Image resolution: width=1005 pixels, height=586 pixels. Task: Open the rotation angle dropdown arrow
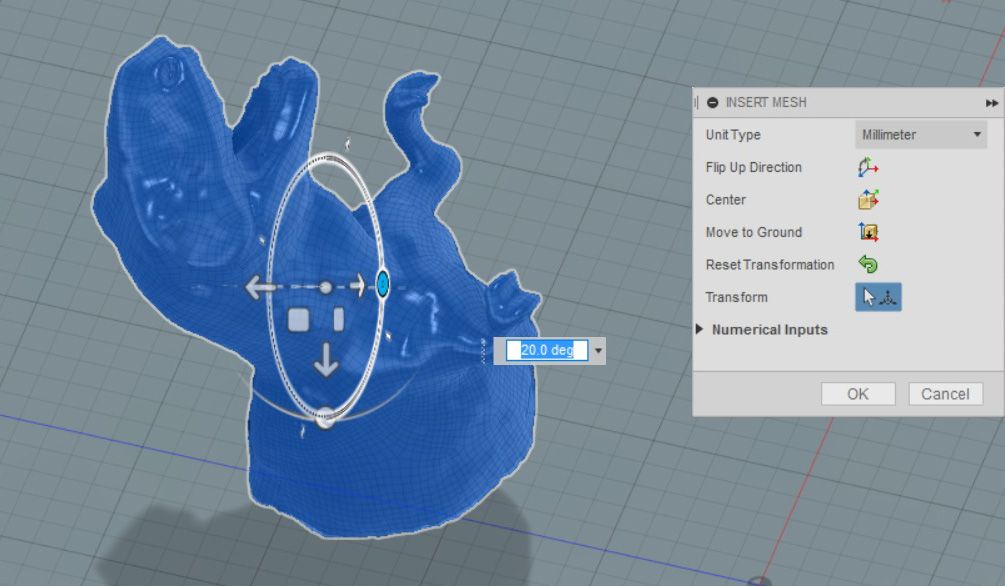click(x=596, y=350)
